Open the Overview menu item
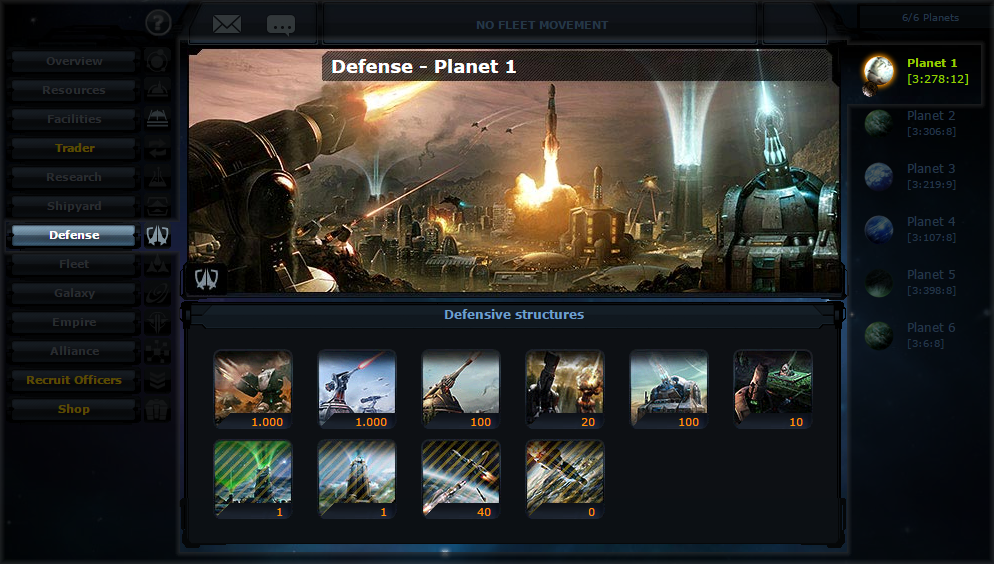This screenshot has width=994, height=564. (x=74, y=61)
